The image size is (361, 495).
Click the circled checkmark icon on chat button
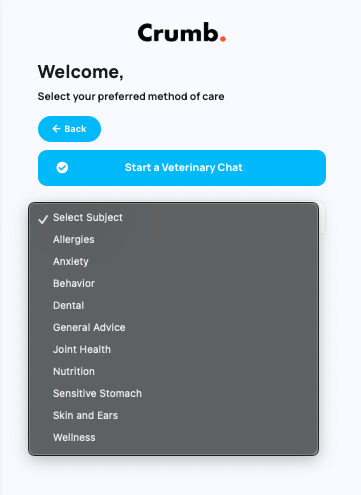point(62,167)
